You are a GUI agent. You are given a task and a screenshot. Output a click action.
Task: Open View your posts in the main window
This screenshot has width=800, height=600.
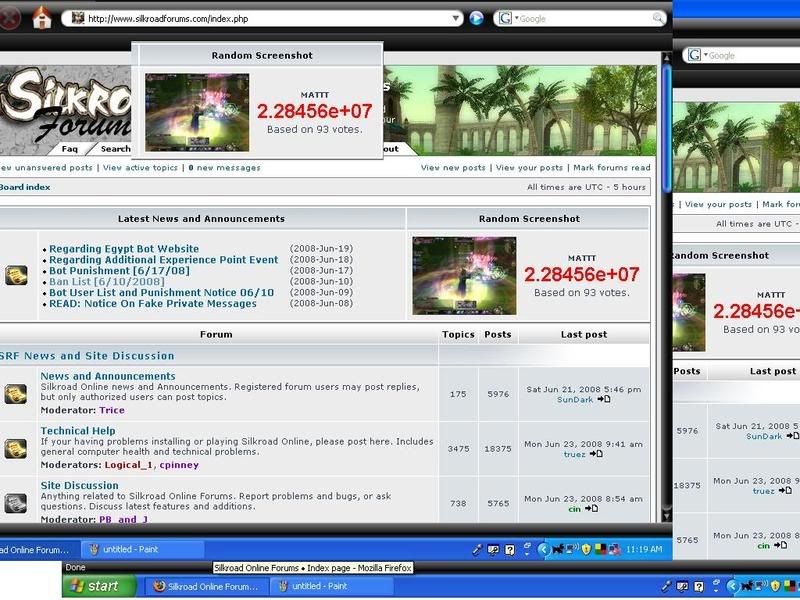pos(529,167)
